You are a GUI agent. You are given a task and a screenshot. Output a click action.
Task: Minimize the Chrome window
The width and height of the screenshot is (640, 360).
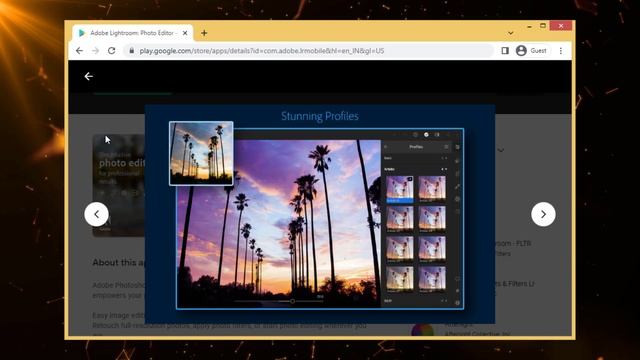529,26
